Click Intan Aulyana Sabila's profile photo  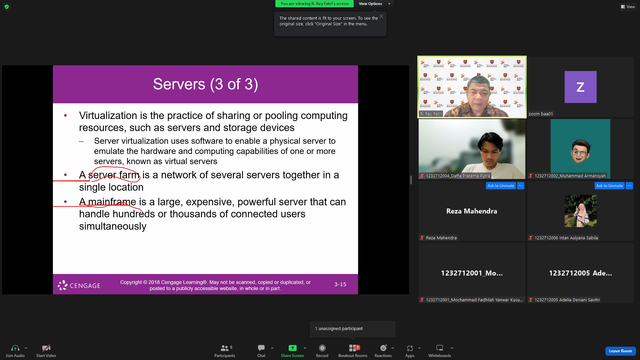pos(580,211)
